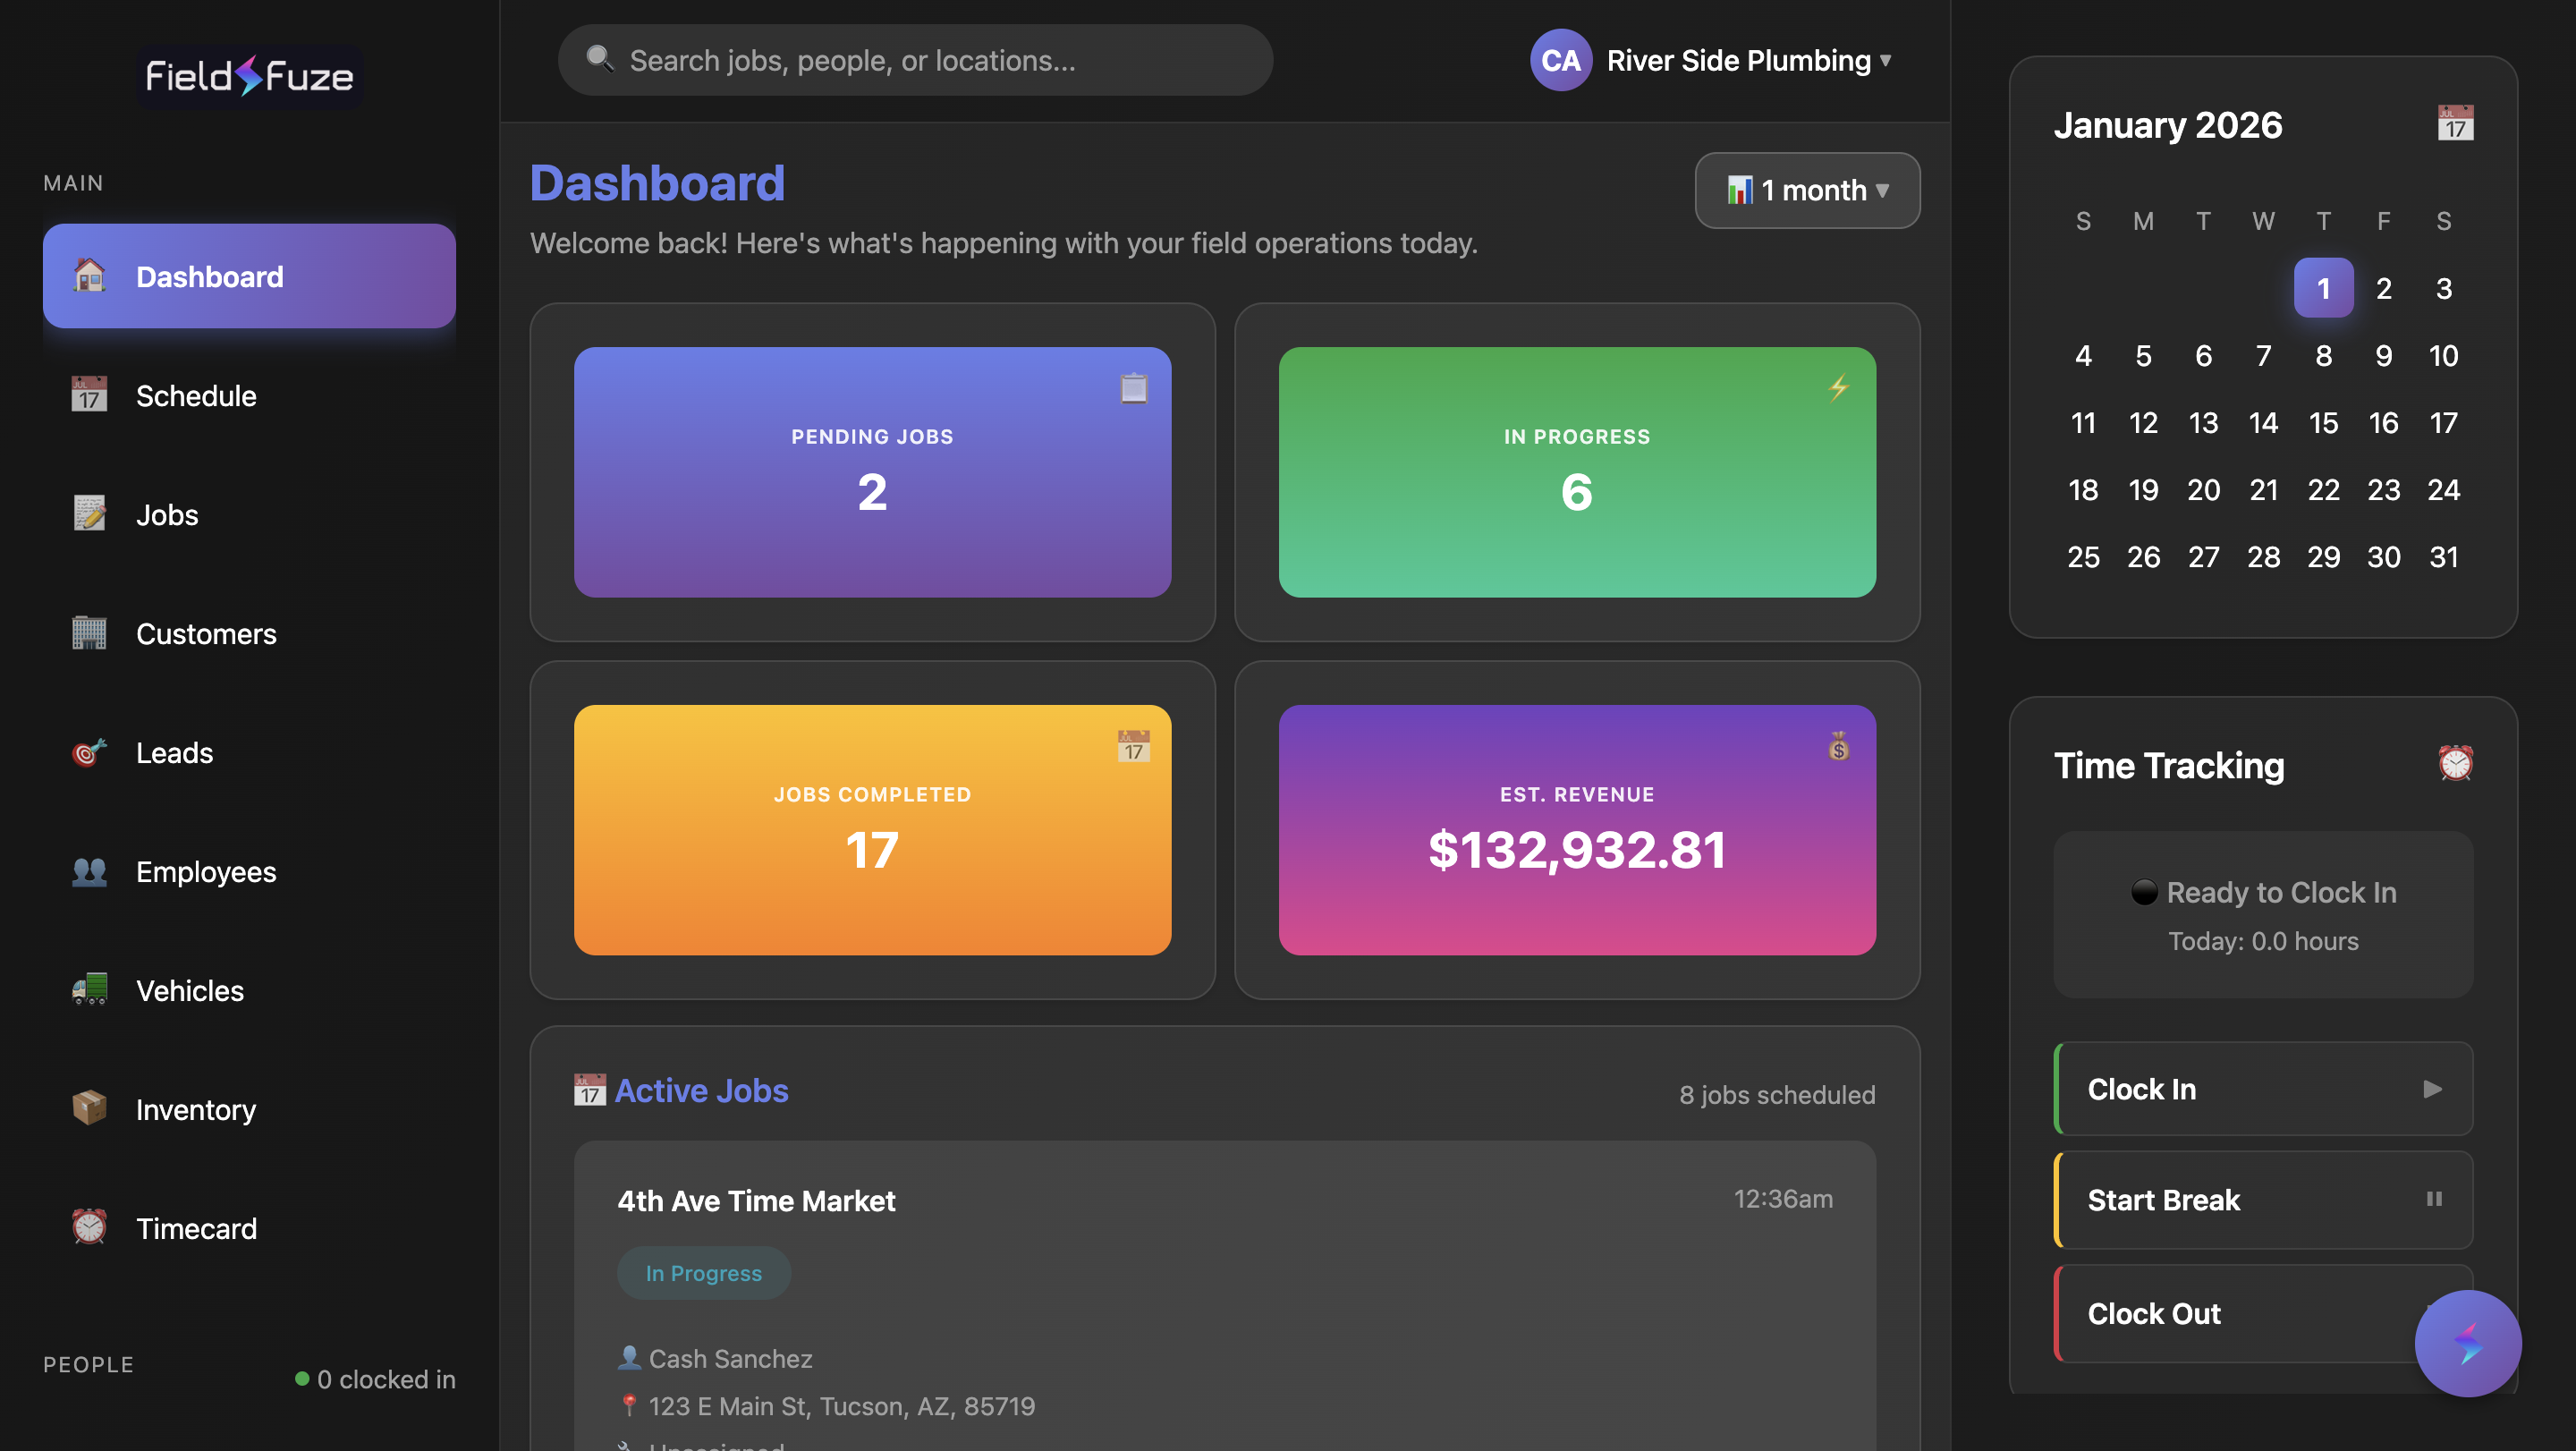Open the 1 month time range dropdown
The image size is (2576, 1451).
click(x=1806, y=190)
